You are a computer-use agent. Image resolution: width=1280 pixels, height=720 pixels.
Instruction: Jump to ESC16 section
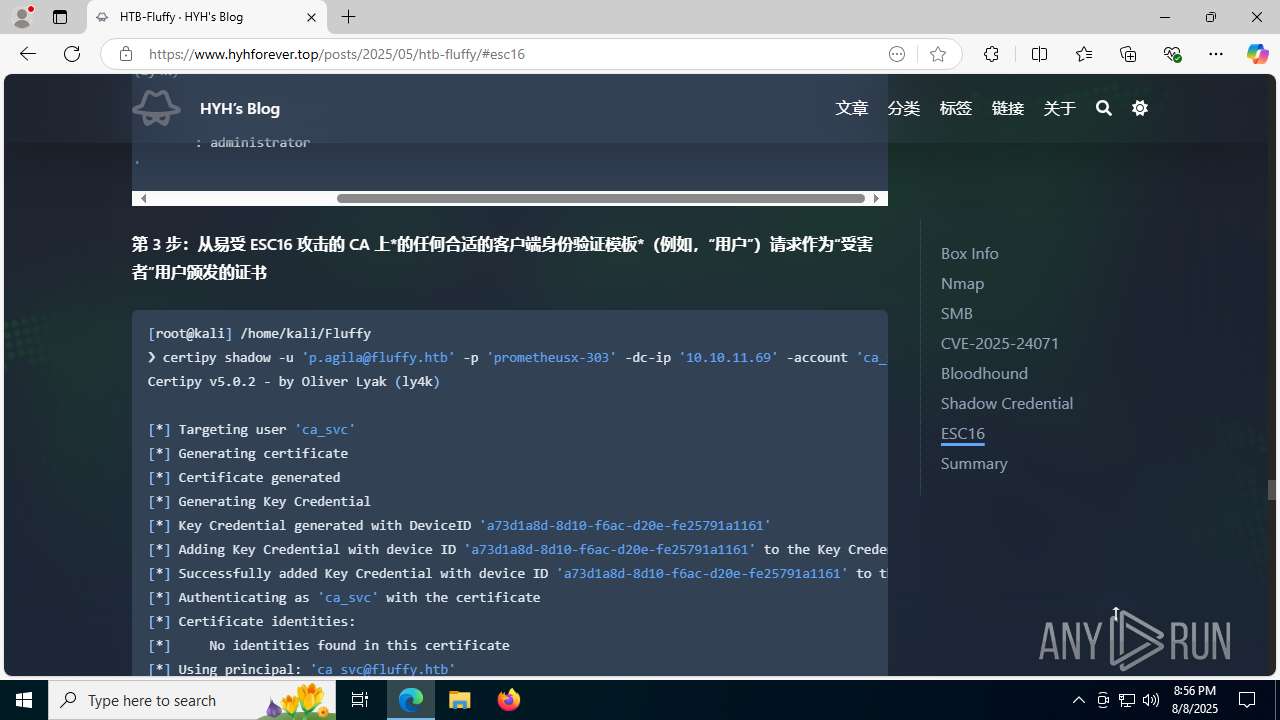coord(962,433)
